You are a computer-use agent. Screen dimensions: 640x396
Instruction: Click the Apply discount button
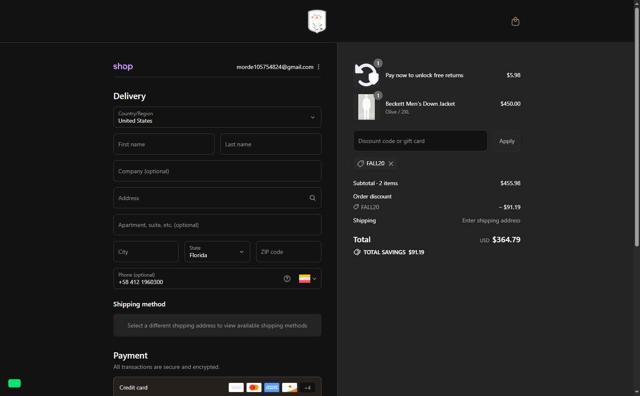507,141
